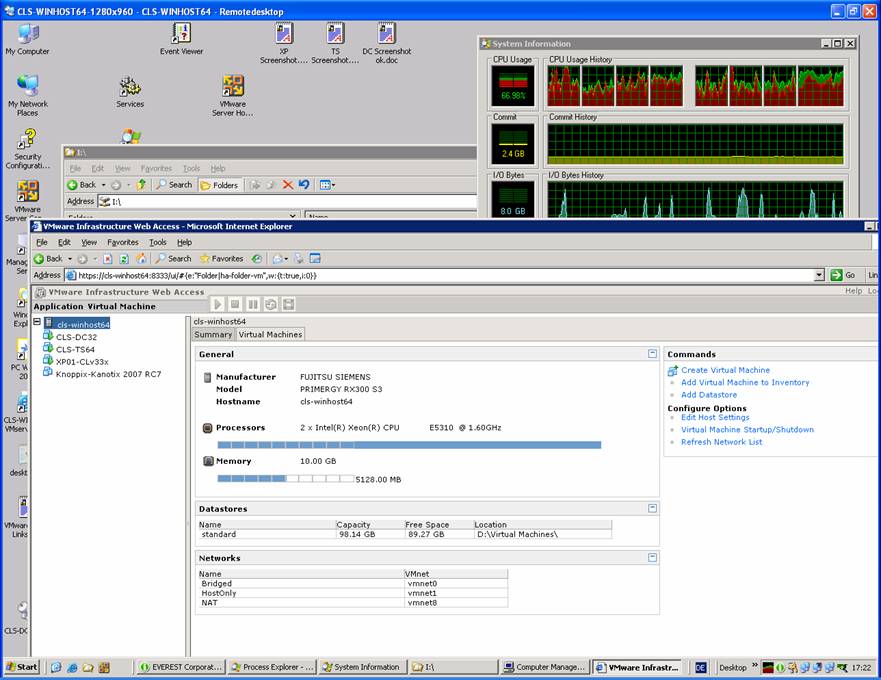The image size is (881, 680).
Task: Open the My Computer desktop icon
Action: [27, 39]
